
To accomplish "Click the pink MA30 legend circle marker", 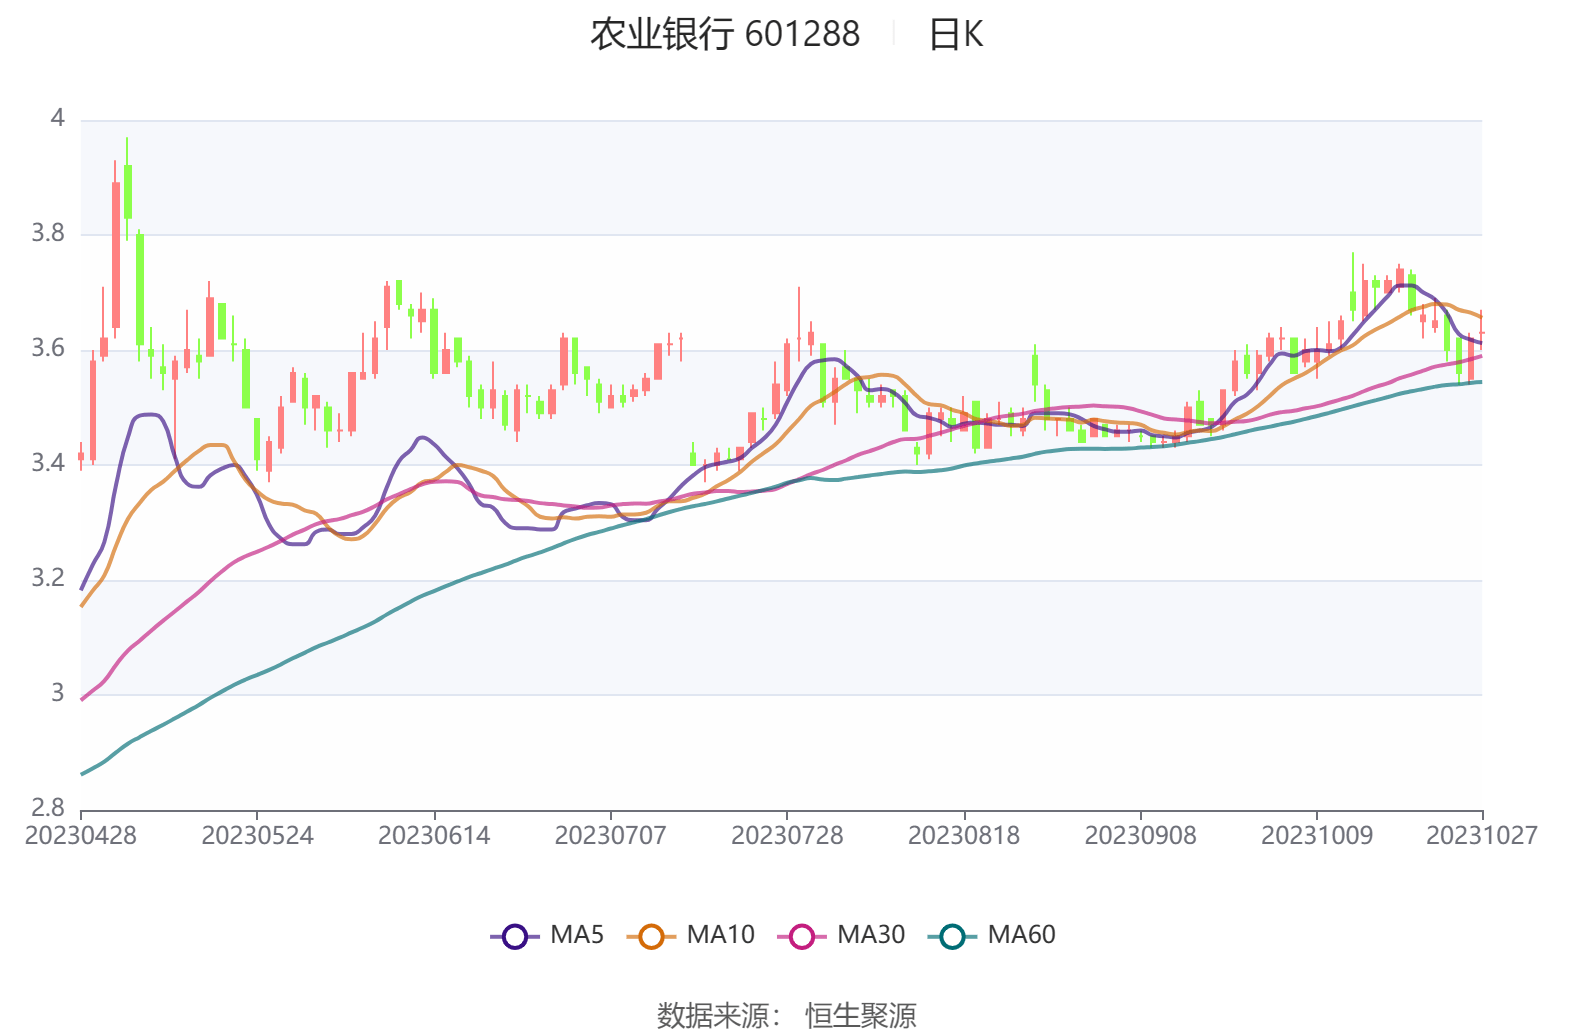I will point(802,936).
